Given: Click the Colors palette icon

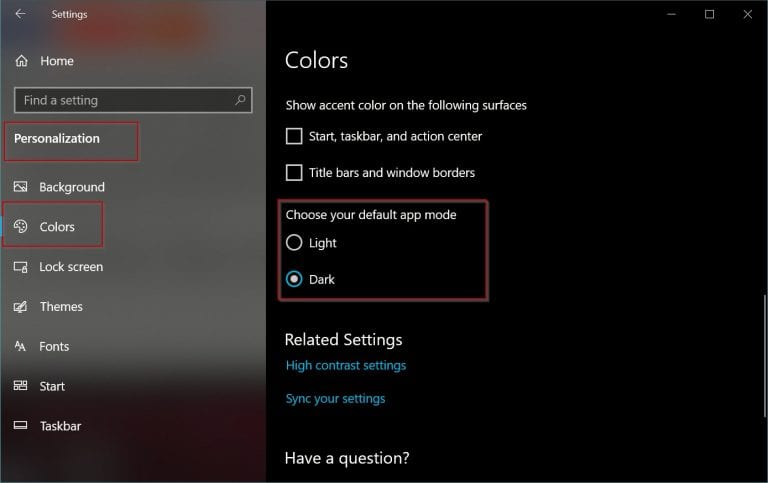Looking at the screenshot, I should 21,226.
